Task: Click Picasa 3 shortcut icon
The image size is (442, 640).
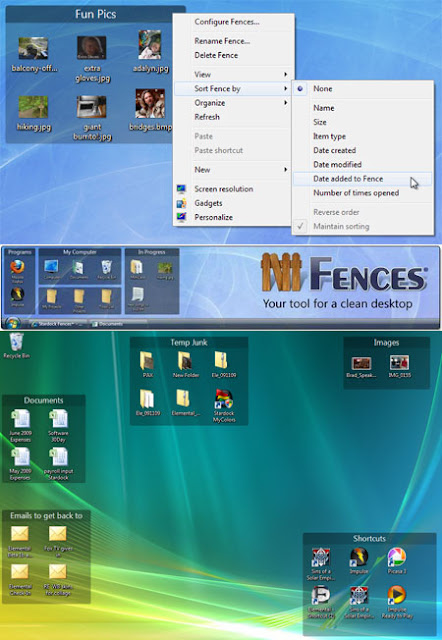Action: click(396, 557)
